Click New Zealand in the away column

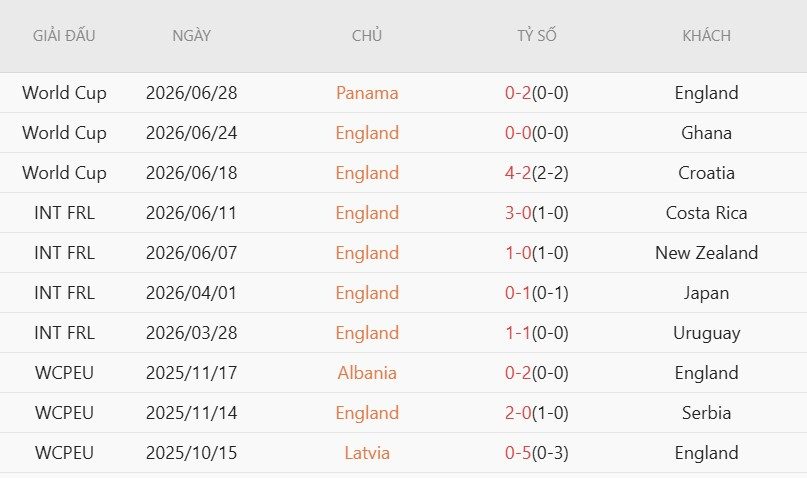(706, 253)
